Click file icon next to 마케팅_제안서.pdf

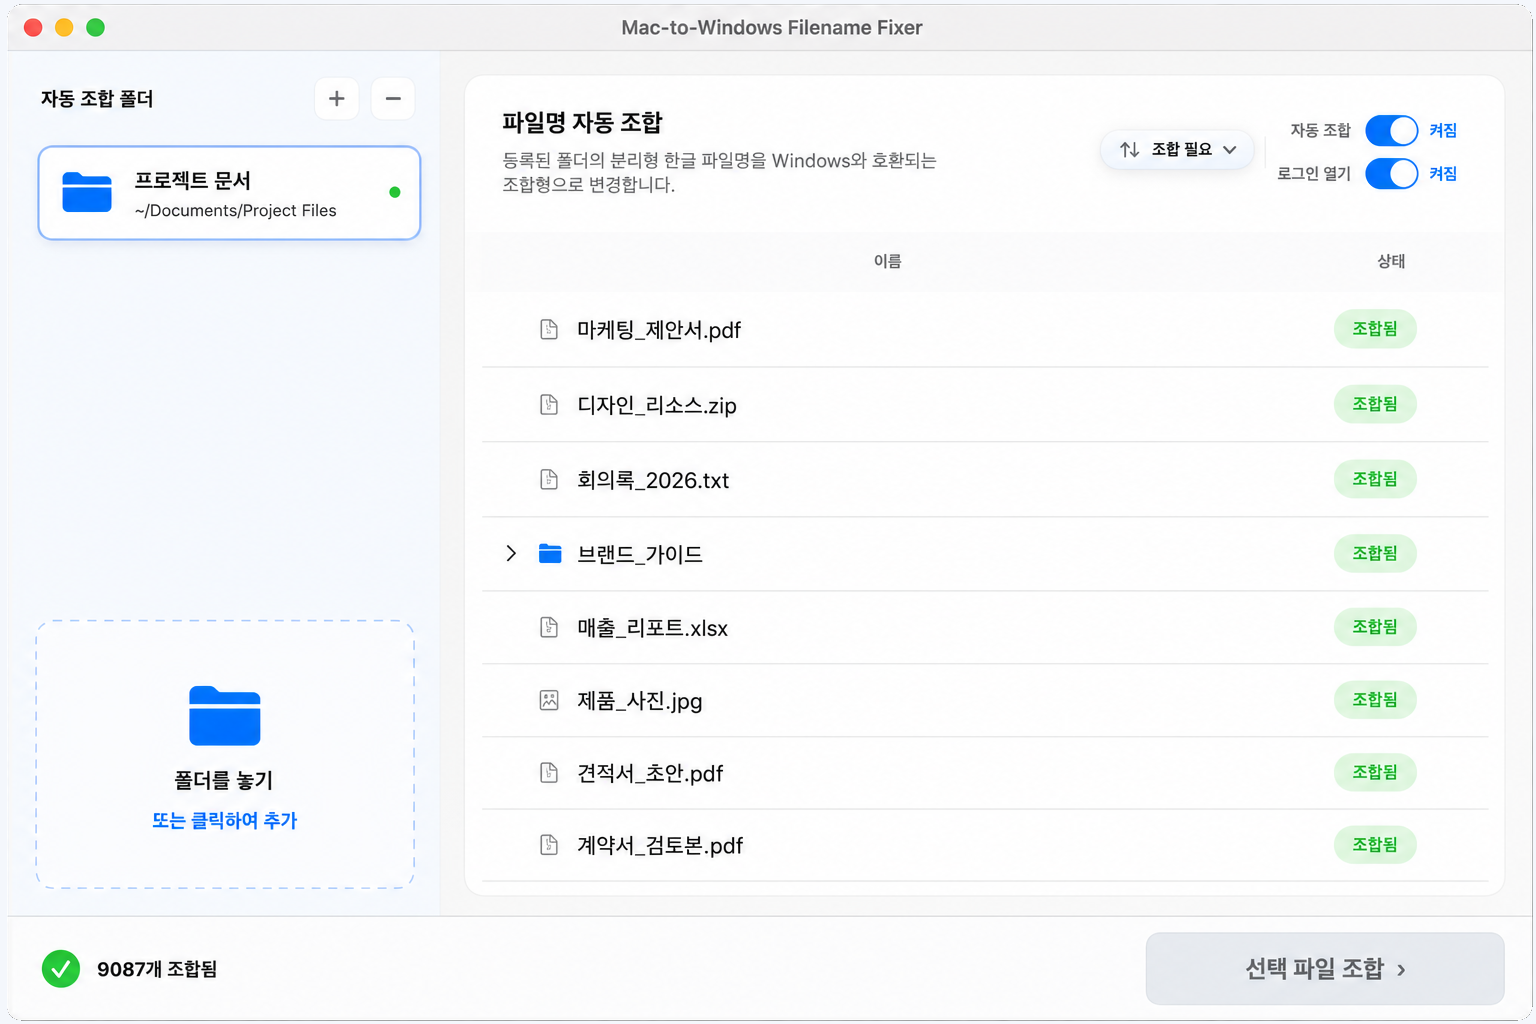pyautogui.click(x=549, y=329)
